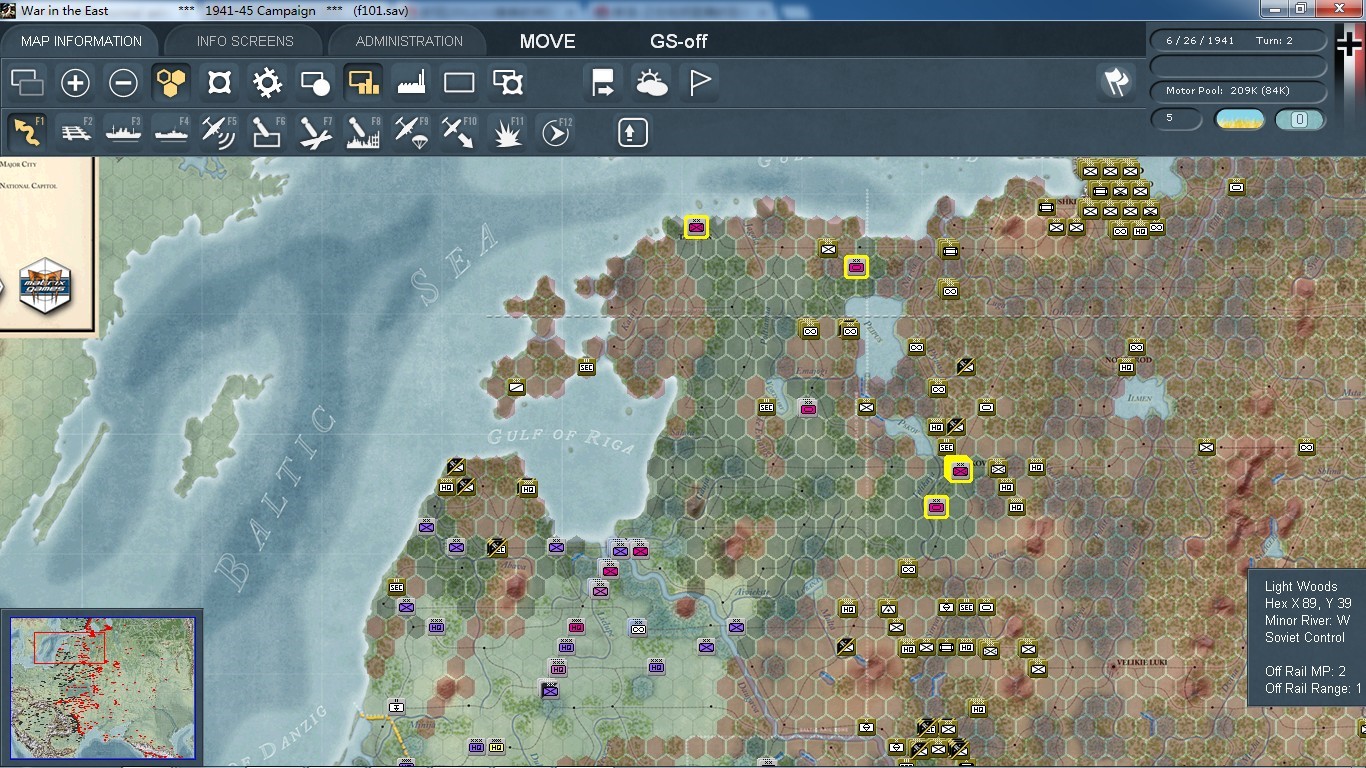Select the F6 bomb mode icon
This screenshot has height=768, width=1366.
click(x=268, y=132)
